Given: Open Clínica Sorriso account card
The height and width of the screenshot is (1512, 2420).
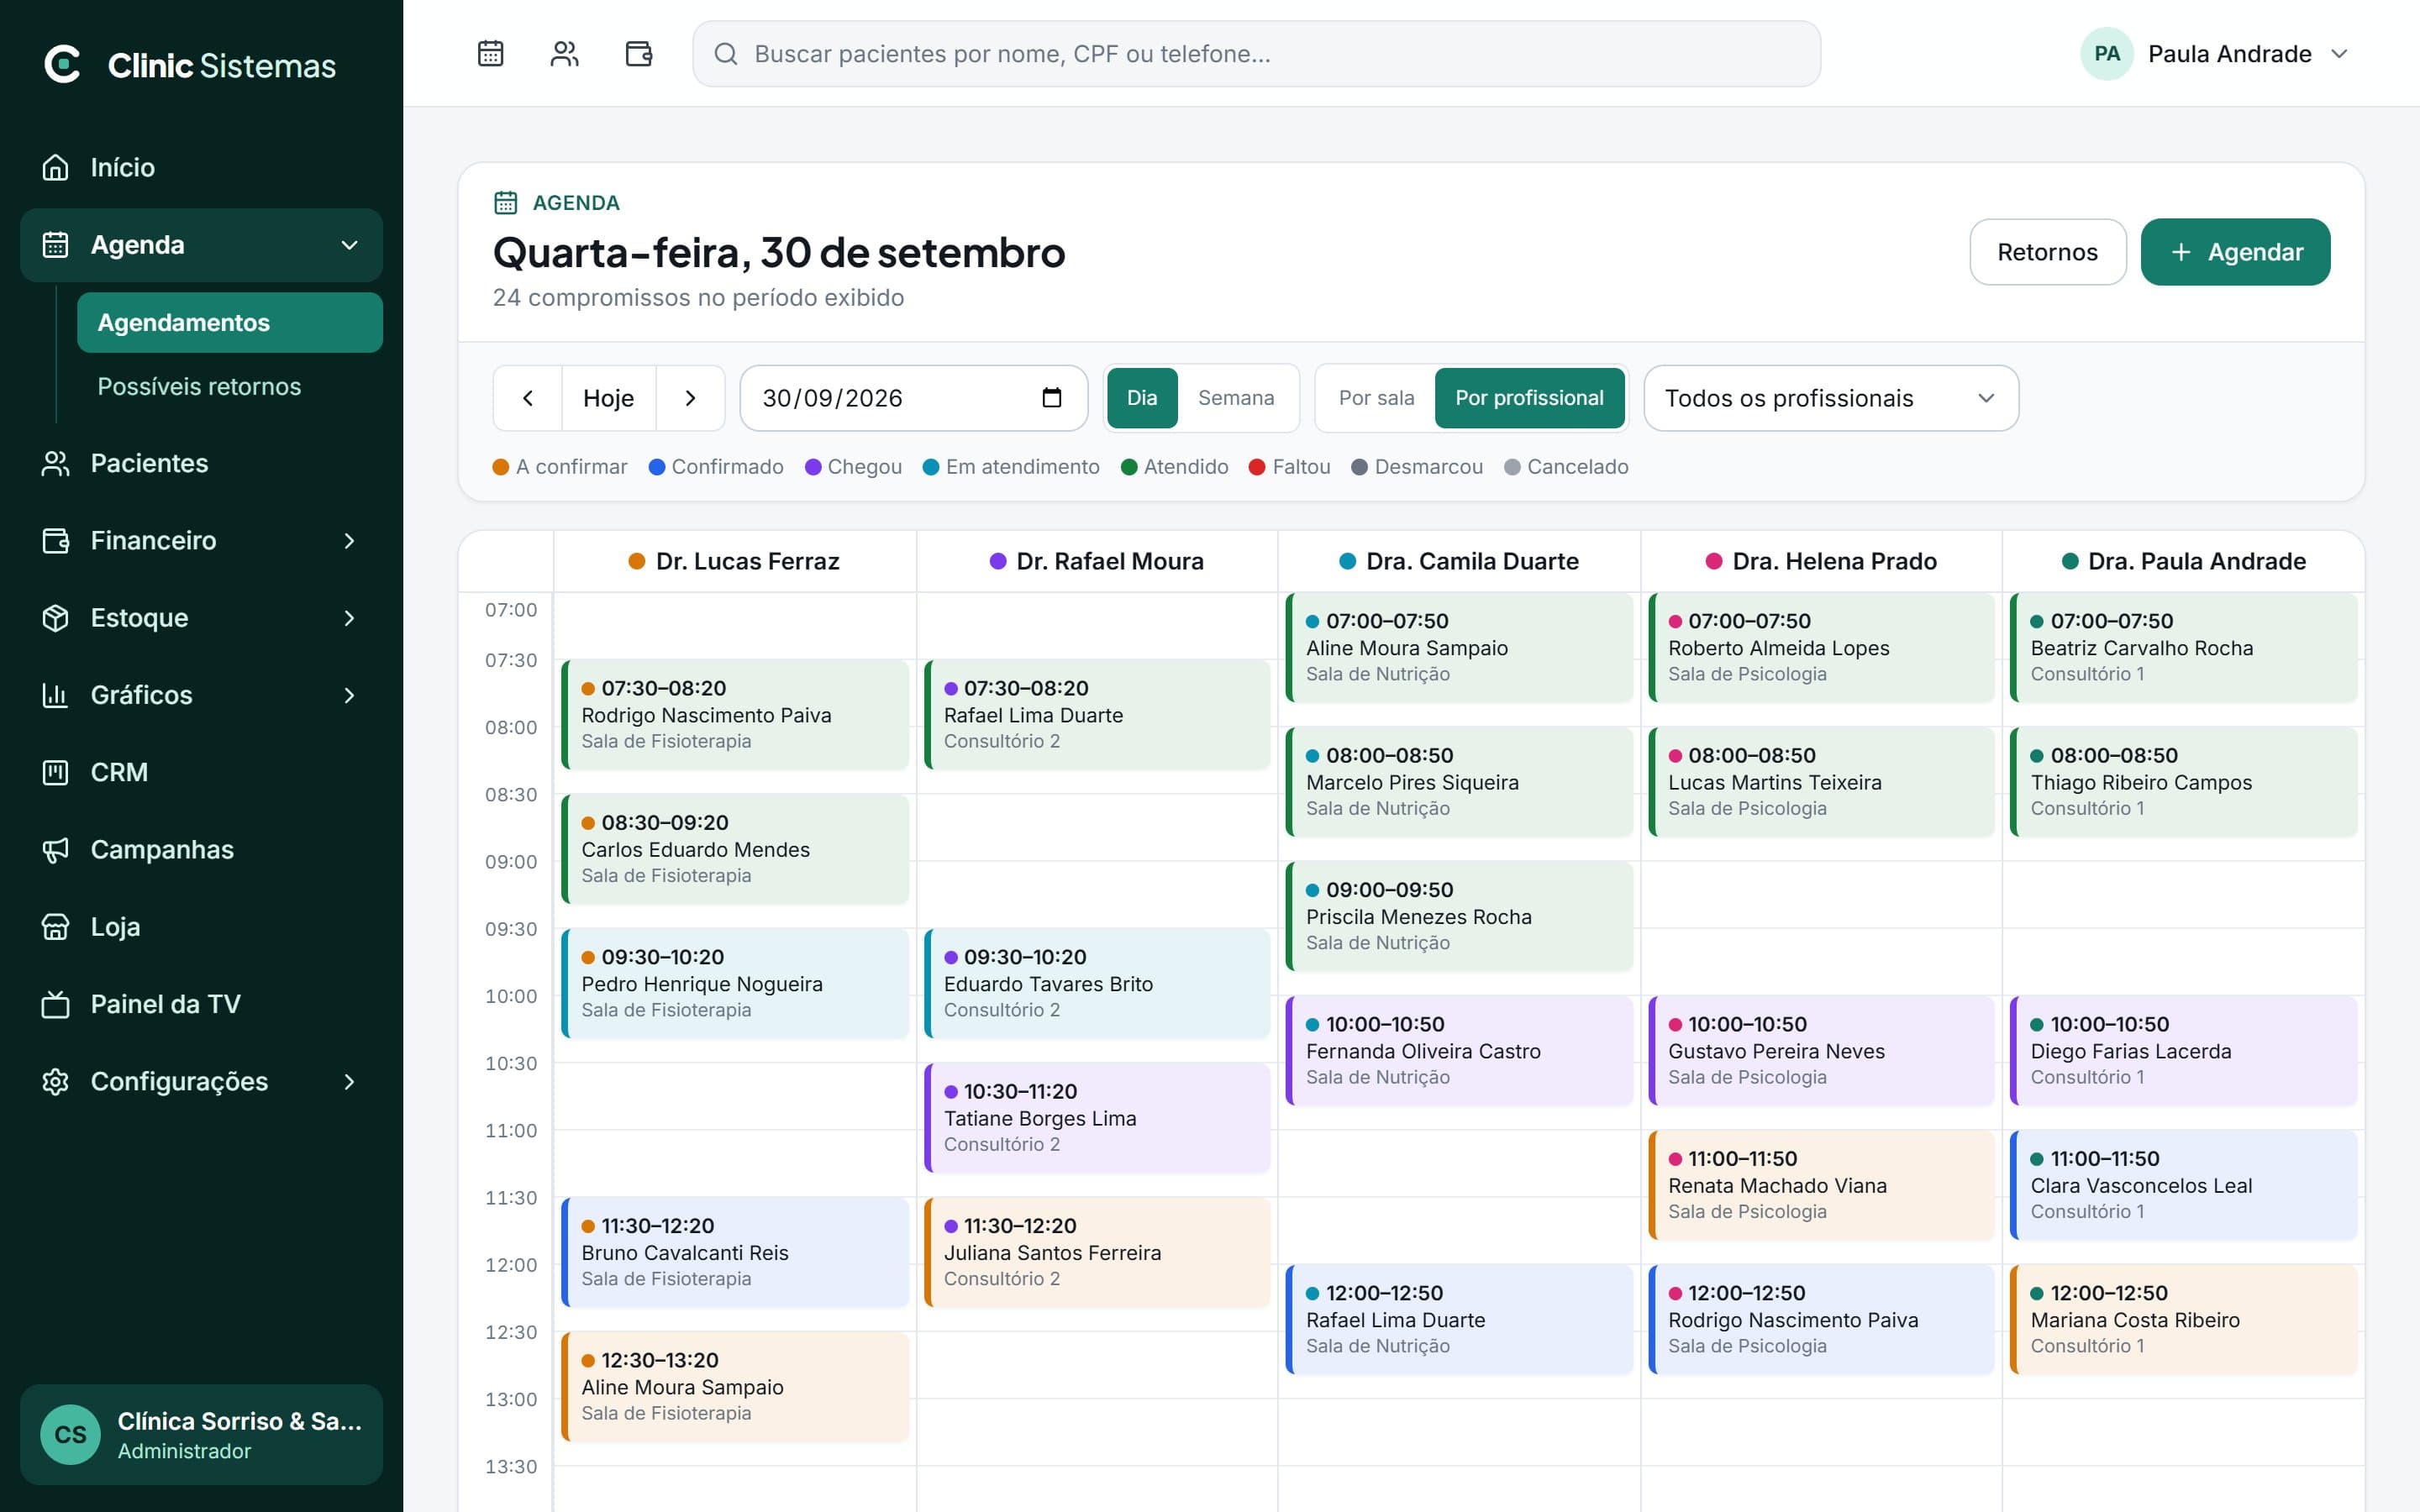Looking at the screenshot, I should tap(201, 1434).
